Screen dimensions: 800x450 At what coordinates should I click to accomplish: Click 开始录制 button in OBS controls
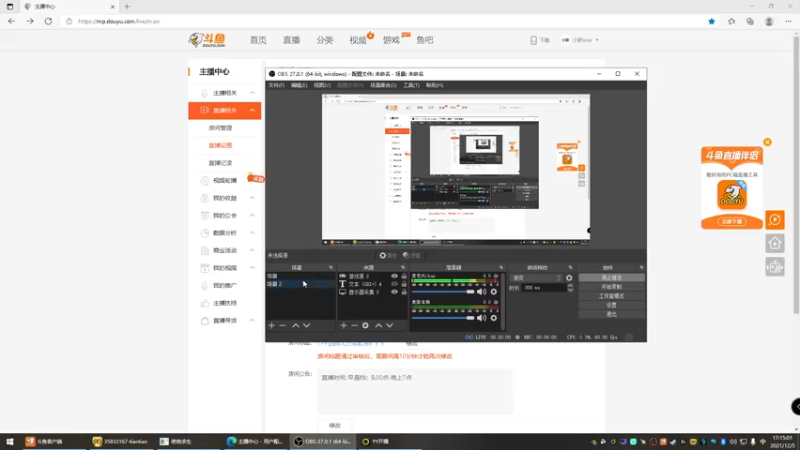[611, 287]
